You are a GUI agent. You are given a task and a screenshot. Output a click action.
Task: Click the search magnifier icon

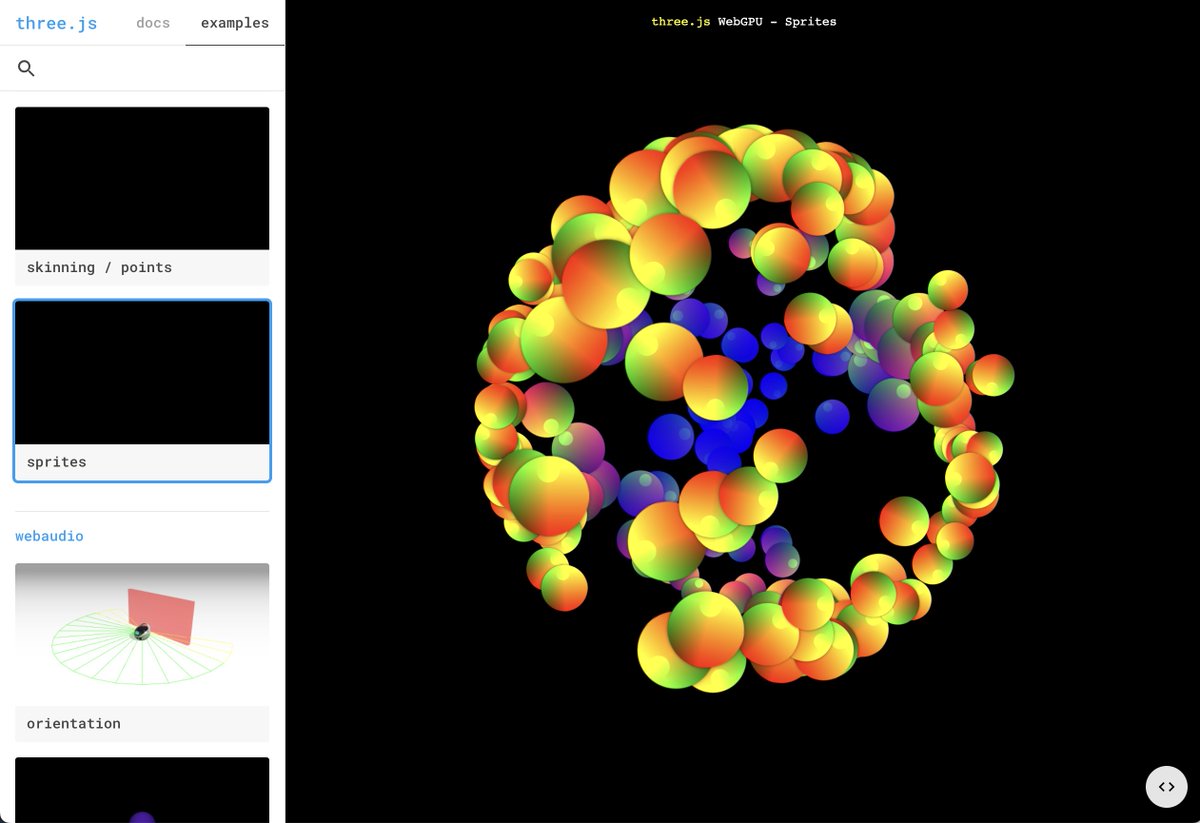pyautogui.click(x=27, y=68)
